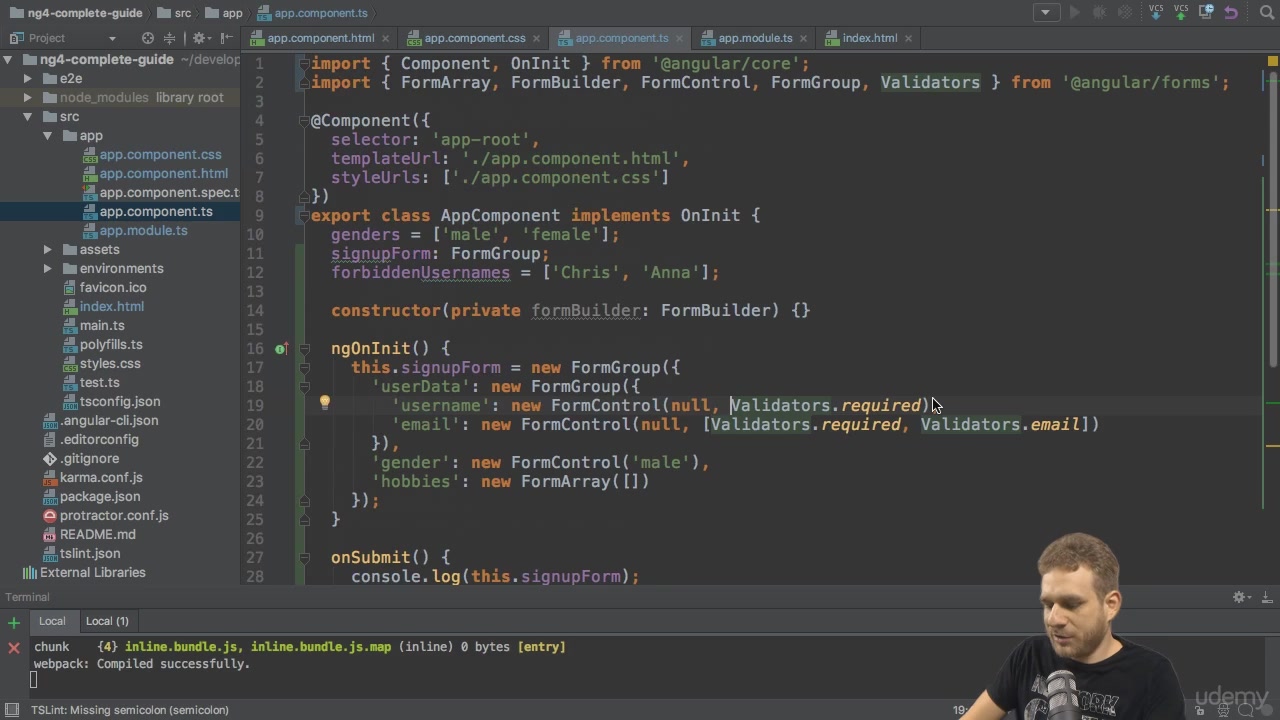Expand the assets folder

click(47, 249)
